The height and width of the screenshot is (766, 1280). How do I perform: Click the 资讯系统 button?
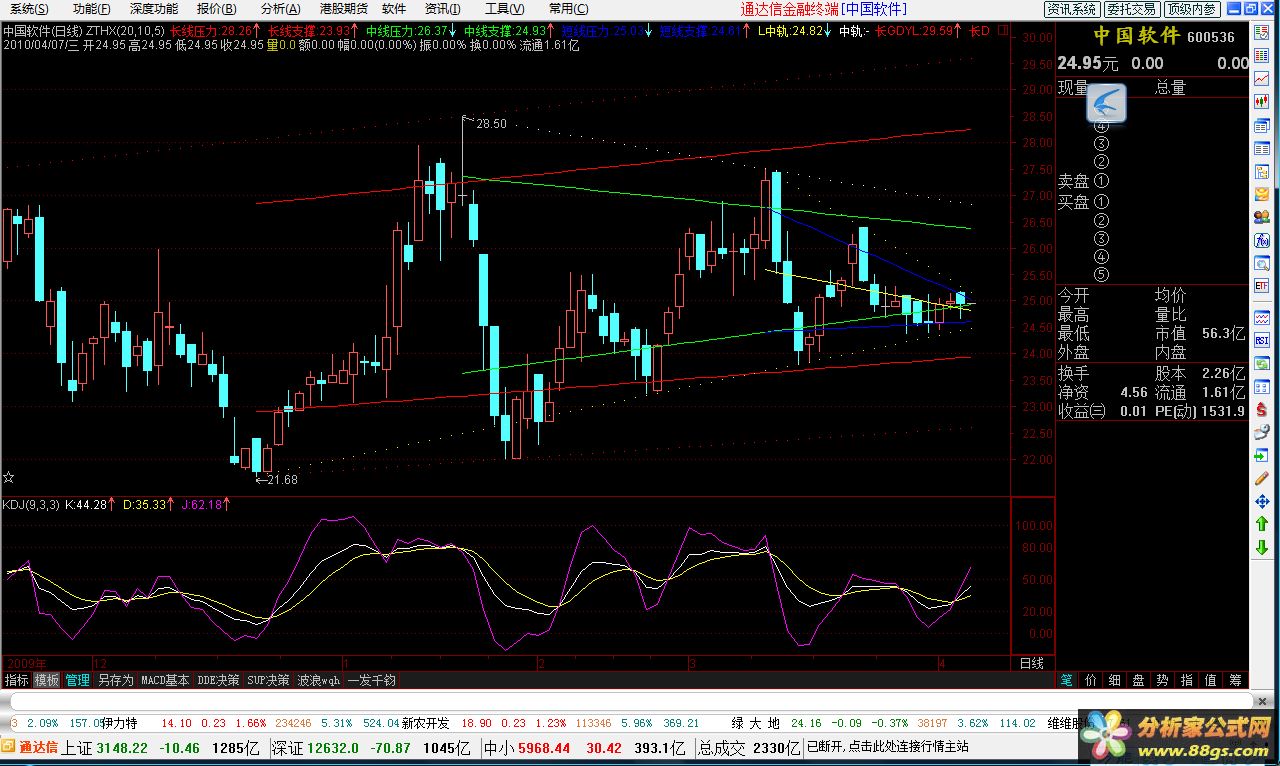[1071, 9]
